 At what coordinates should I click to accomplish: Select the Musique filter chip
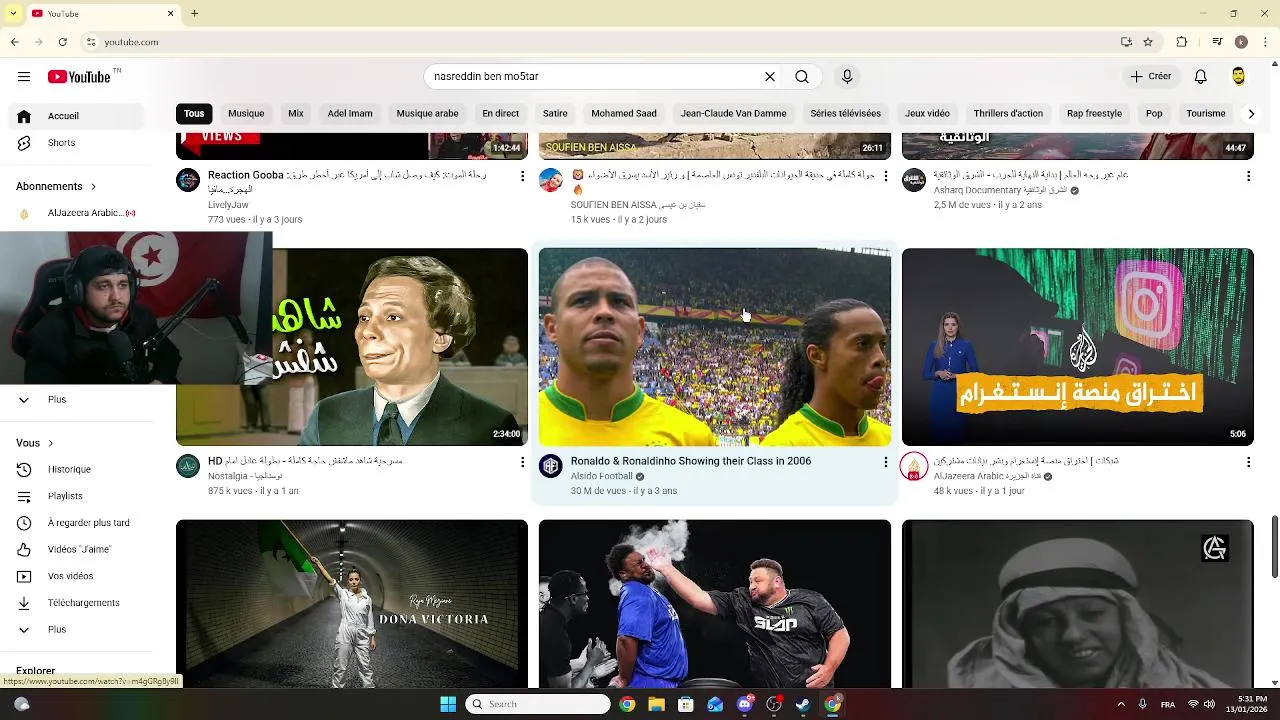pos(246,114)
